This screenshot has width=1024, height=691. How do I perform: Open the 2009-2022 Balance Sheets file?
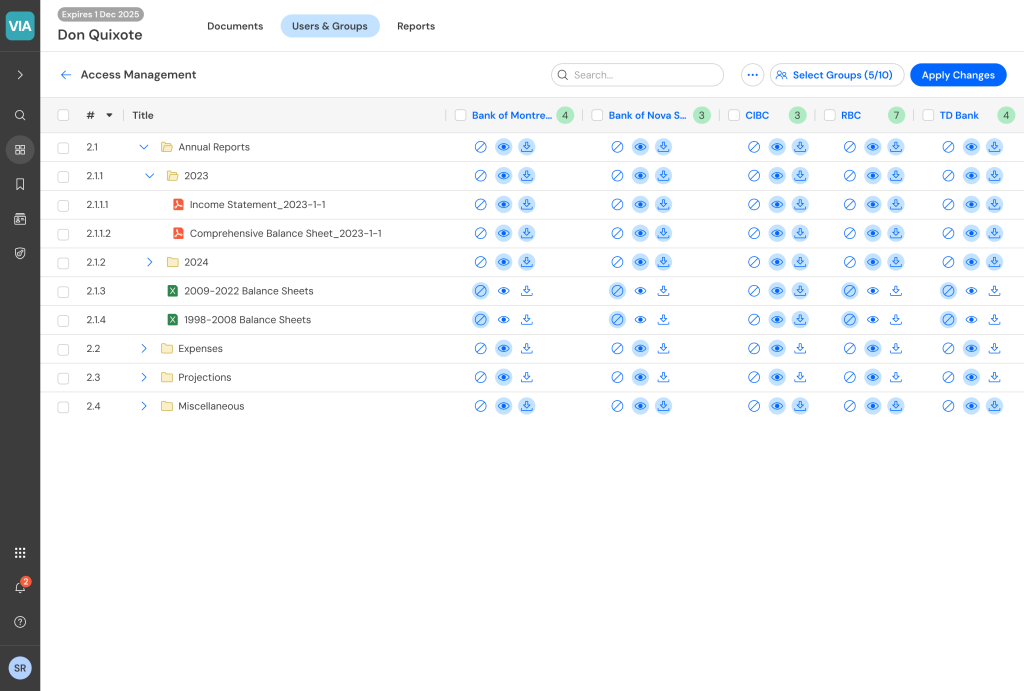click(249, 291)
